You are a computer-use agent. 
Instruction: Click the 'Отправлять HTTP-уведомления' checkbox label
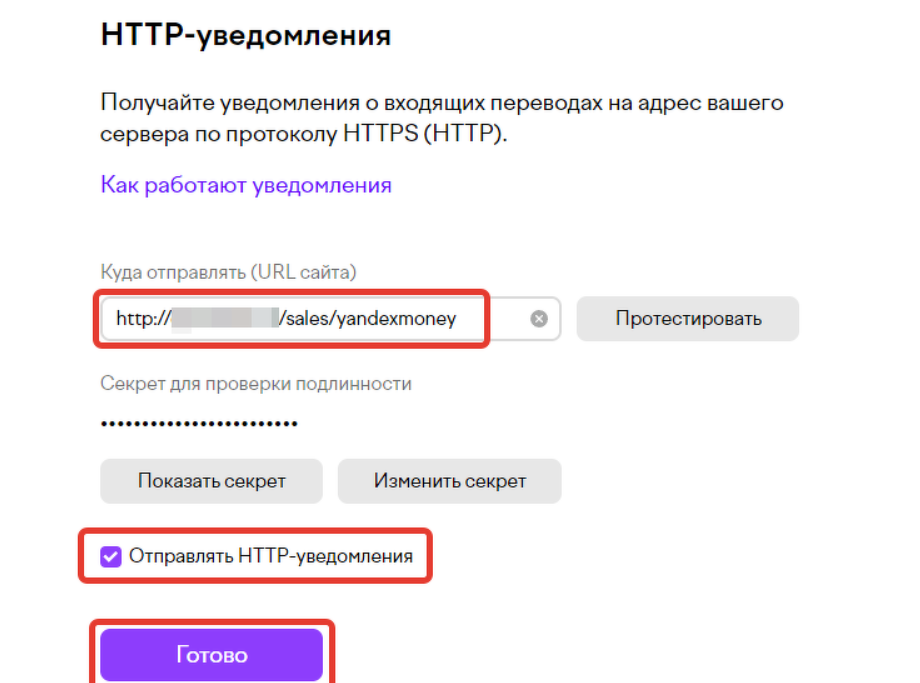(x=270, y=556)
